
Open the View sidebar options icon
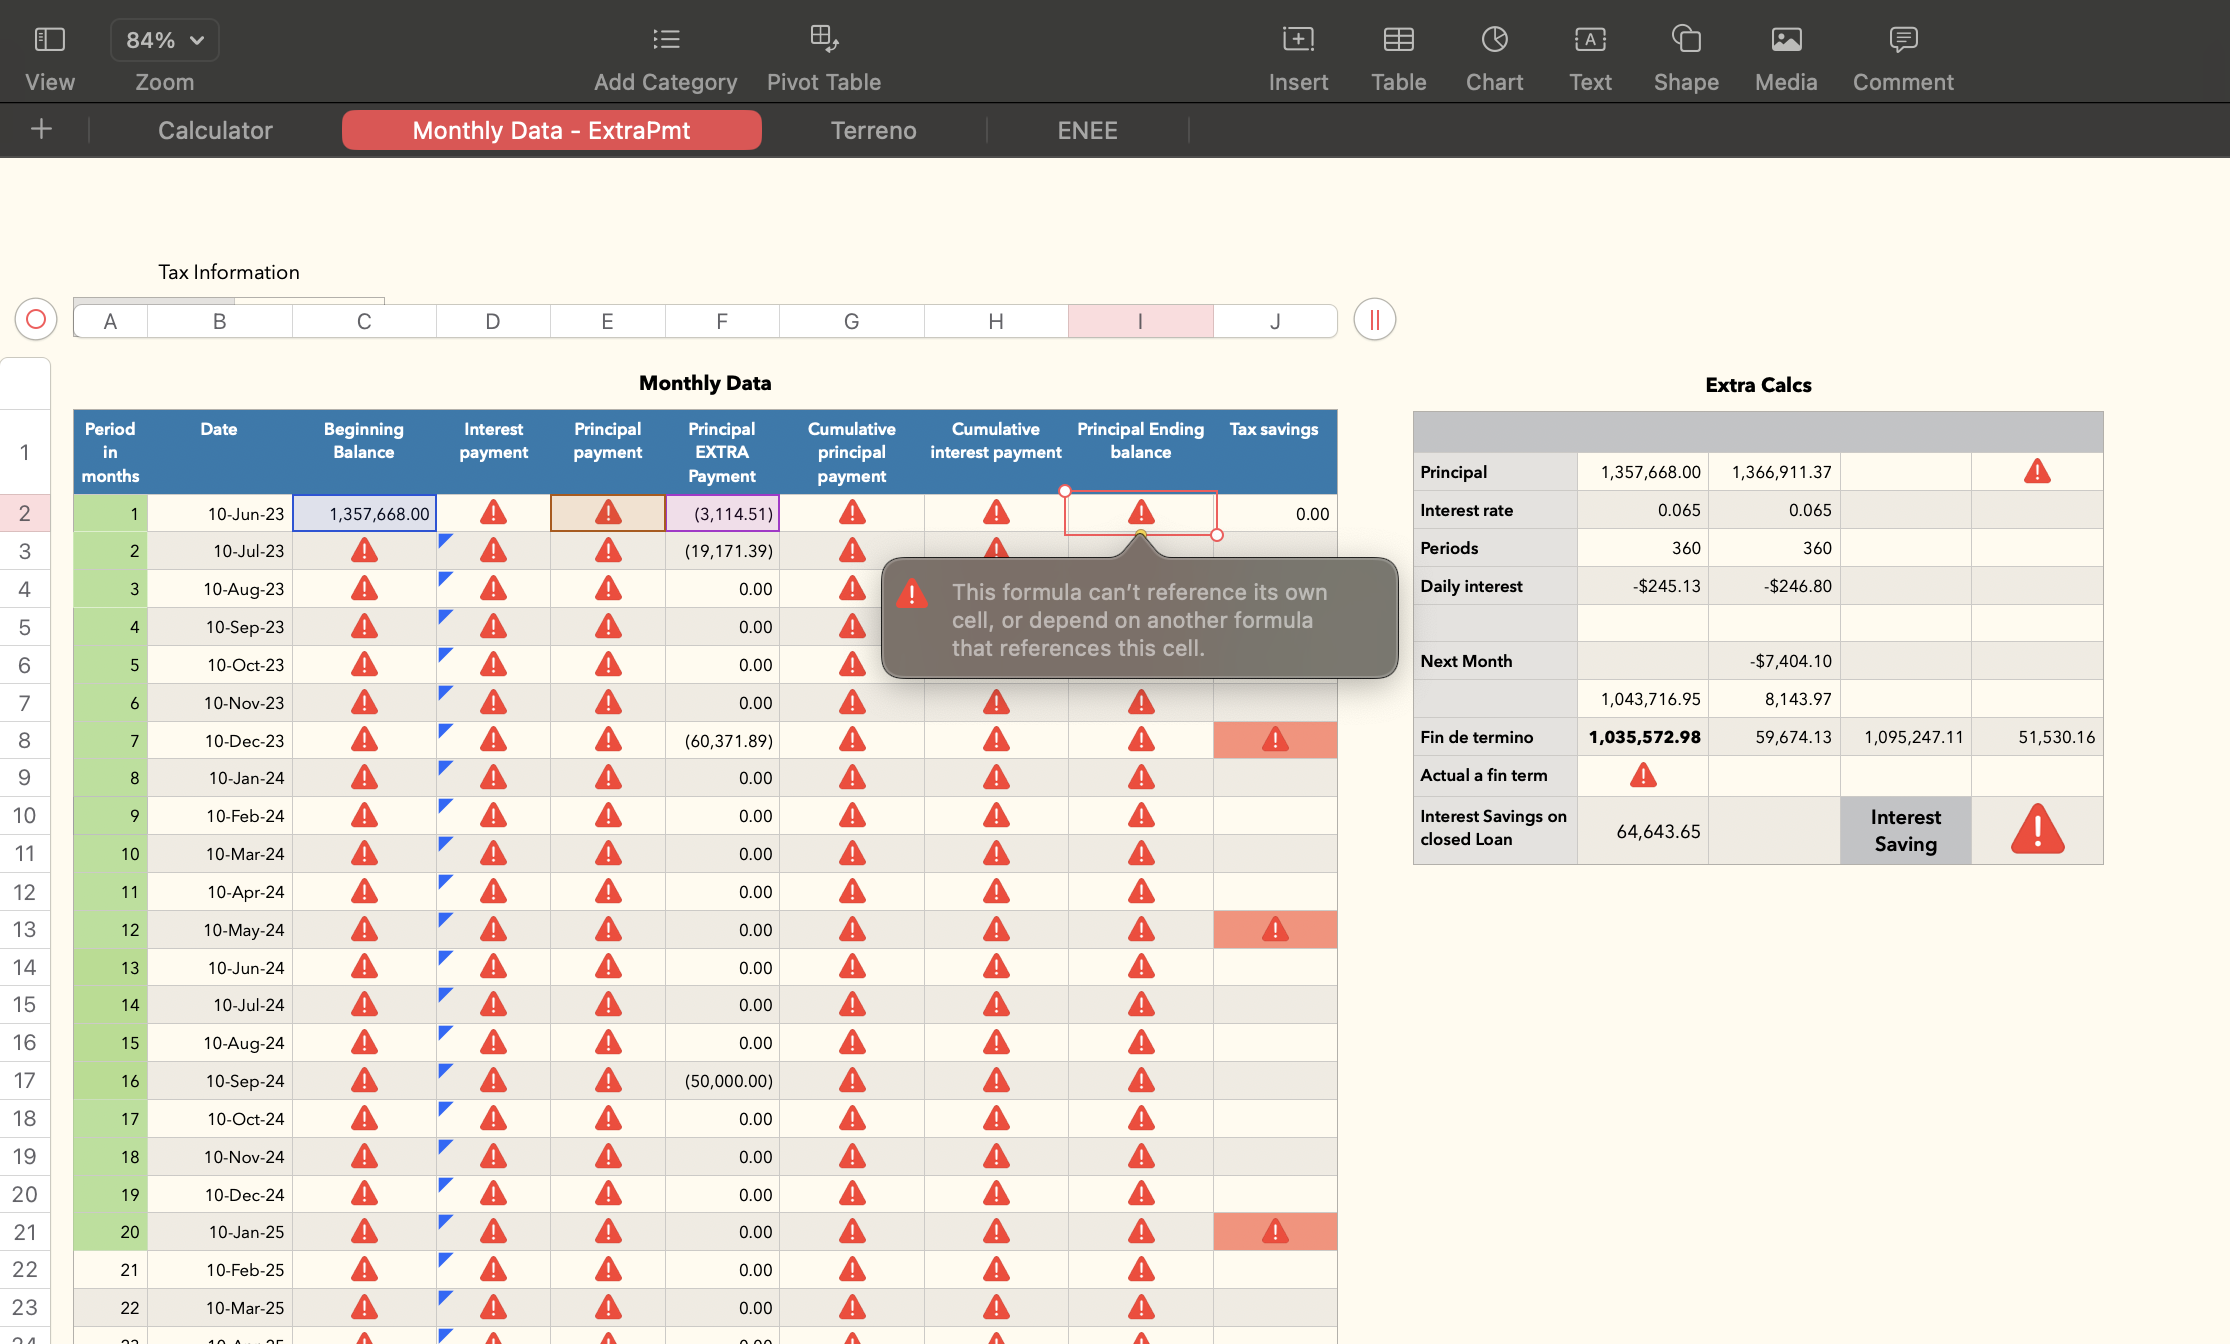49,40
